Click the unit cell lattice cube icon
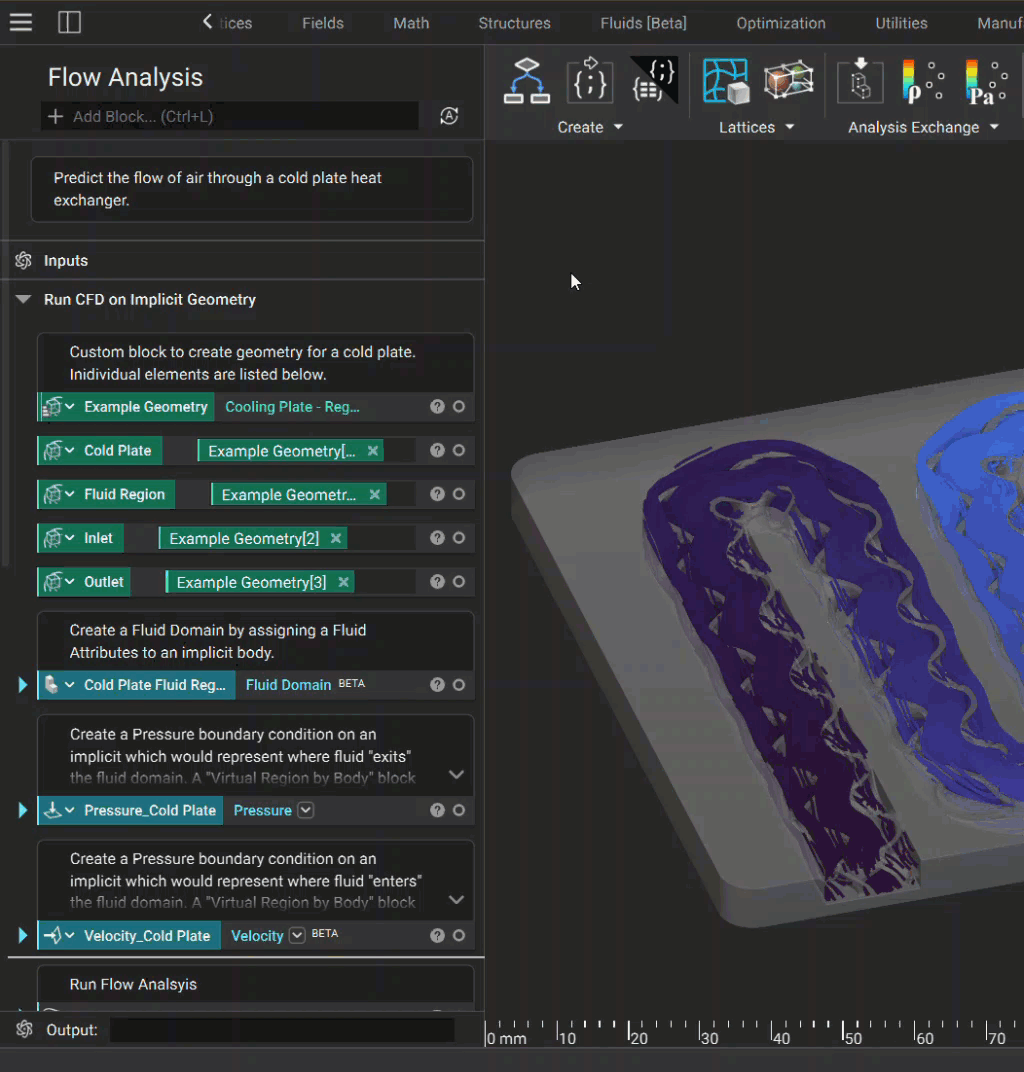This screenshot has width=1024, height=1072. click(788, 81)
